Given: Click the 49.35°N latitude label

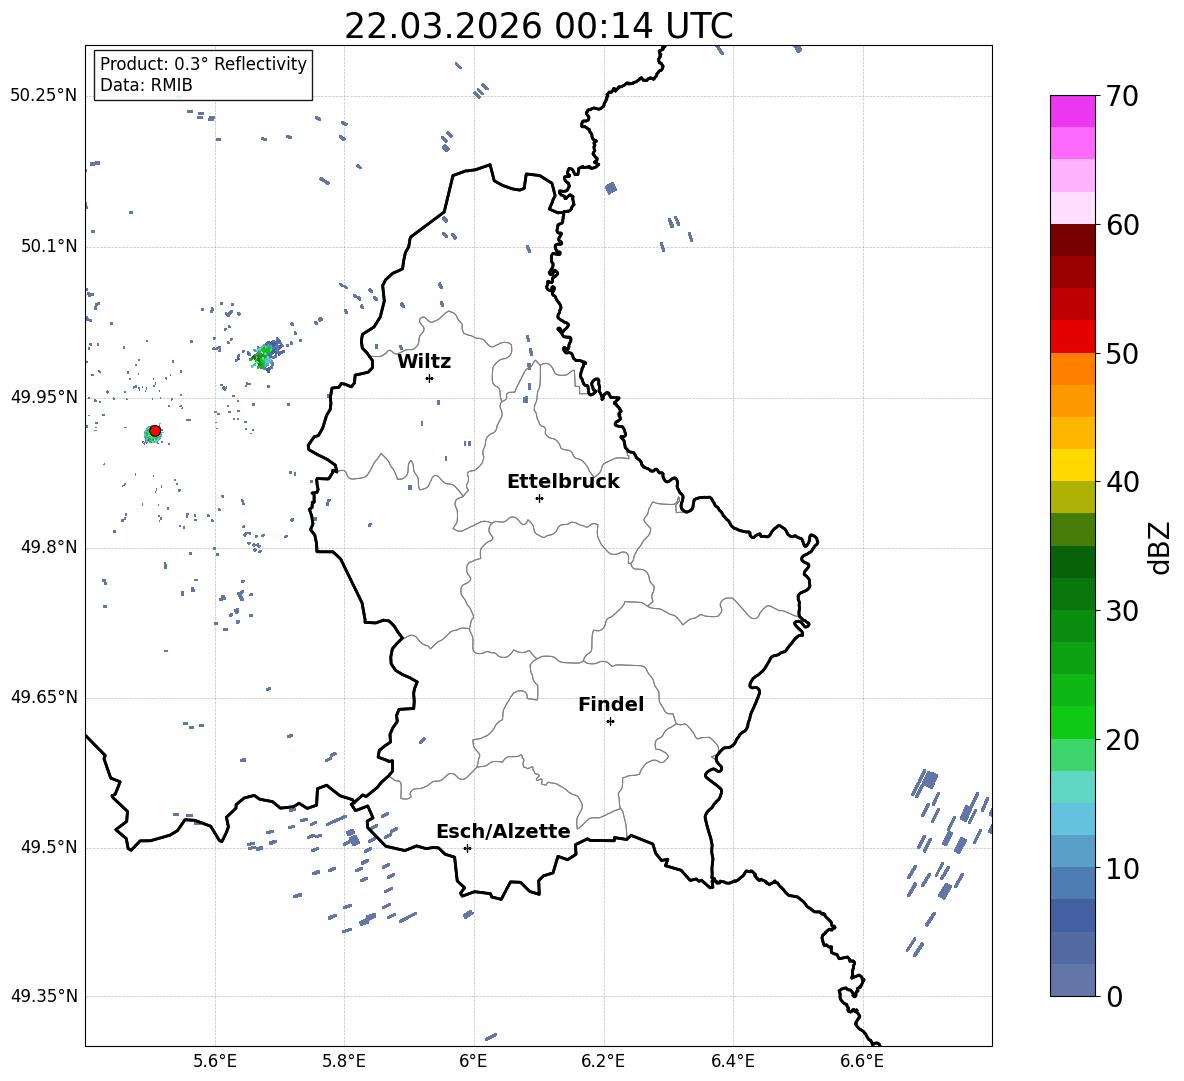Looking at the screenshot, I should 44,996.
